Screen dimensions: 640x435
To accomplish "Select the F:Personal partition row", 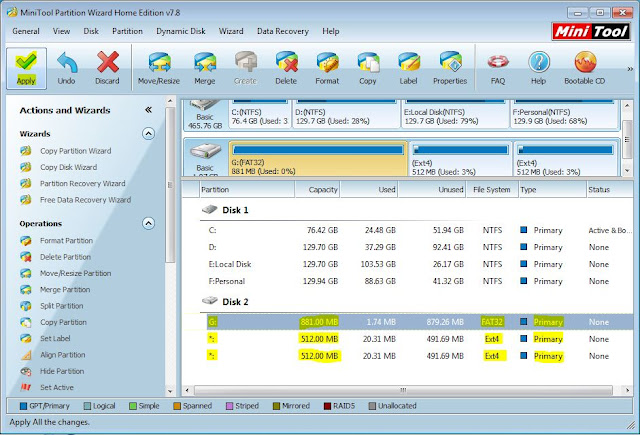I will coord(408,281).
